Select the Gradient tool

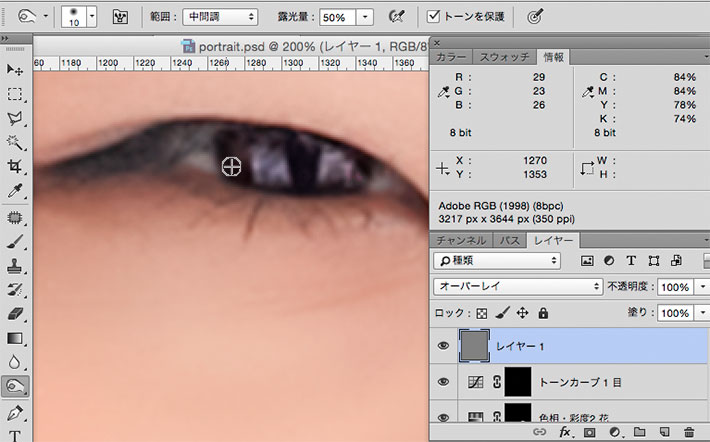(15, 338)
